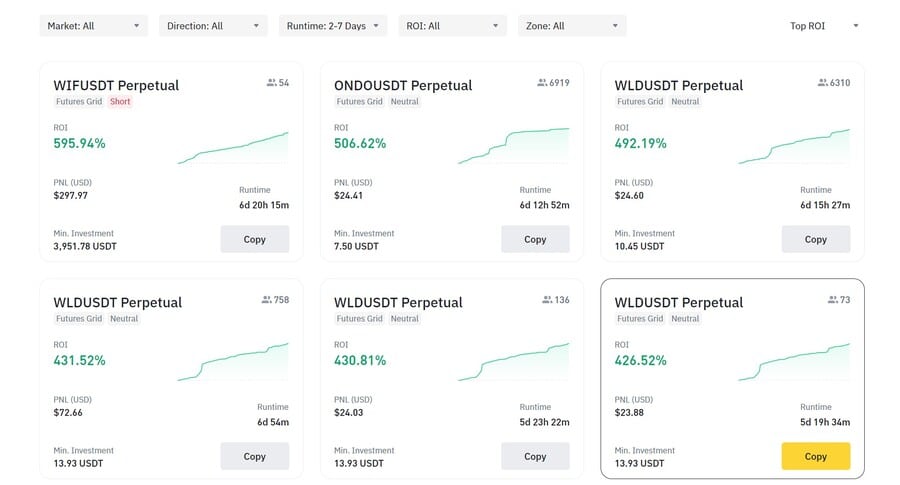
Task: Change the Top ROI sort order
Action: [824, 26]
